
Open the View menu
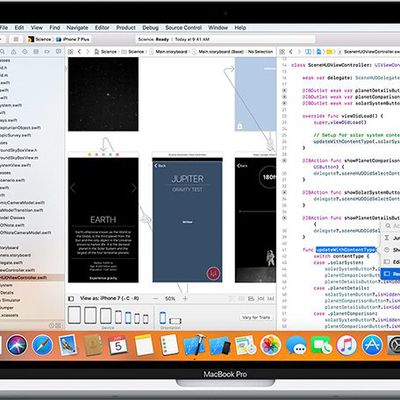click(x=36, y=28)
